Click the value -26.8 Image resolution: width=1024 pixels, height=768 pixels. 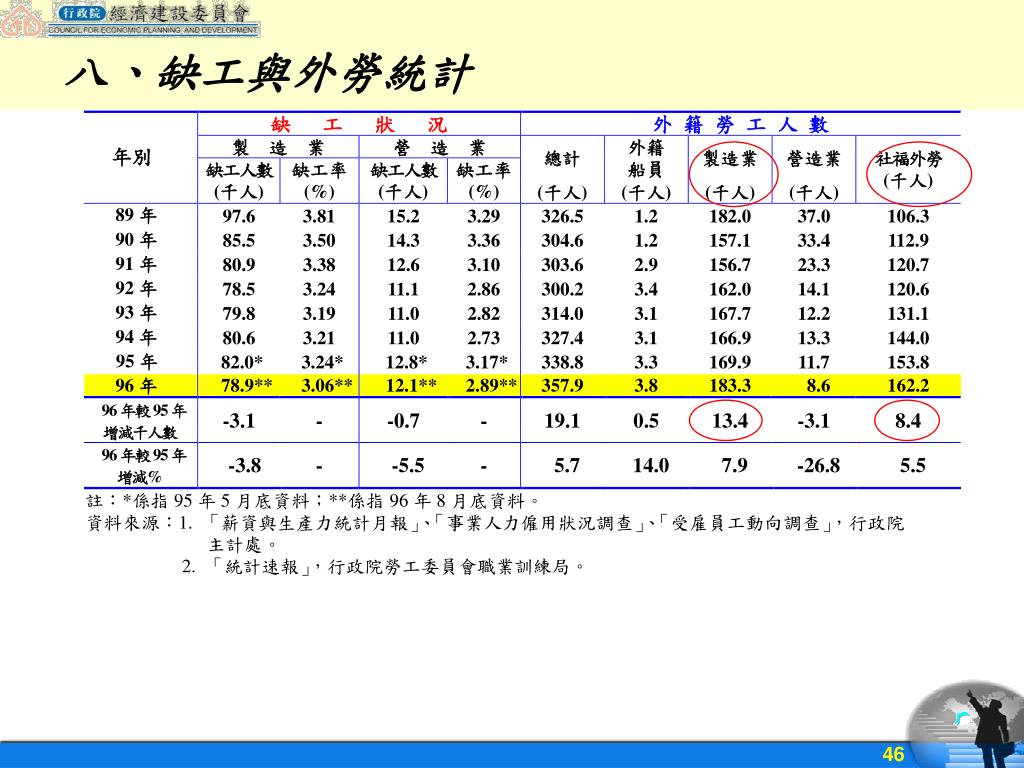(818, 465)
